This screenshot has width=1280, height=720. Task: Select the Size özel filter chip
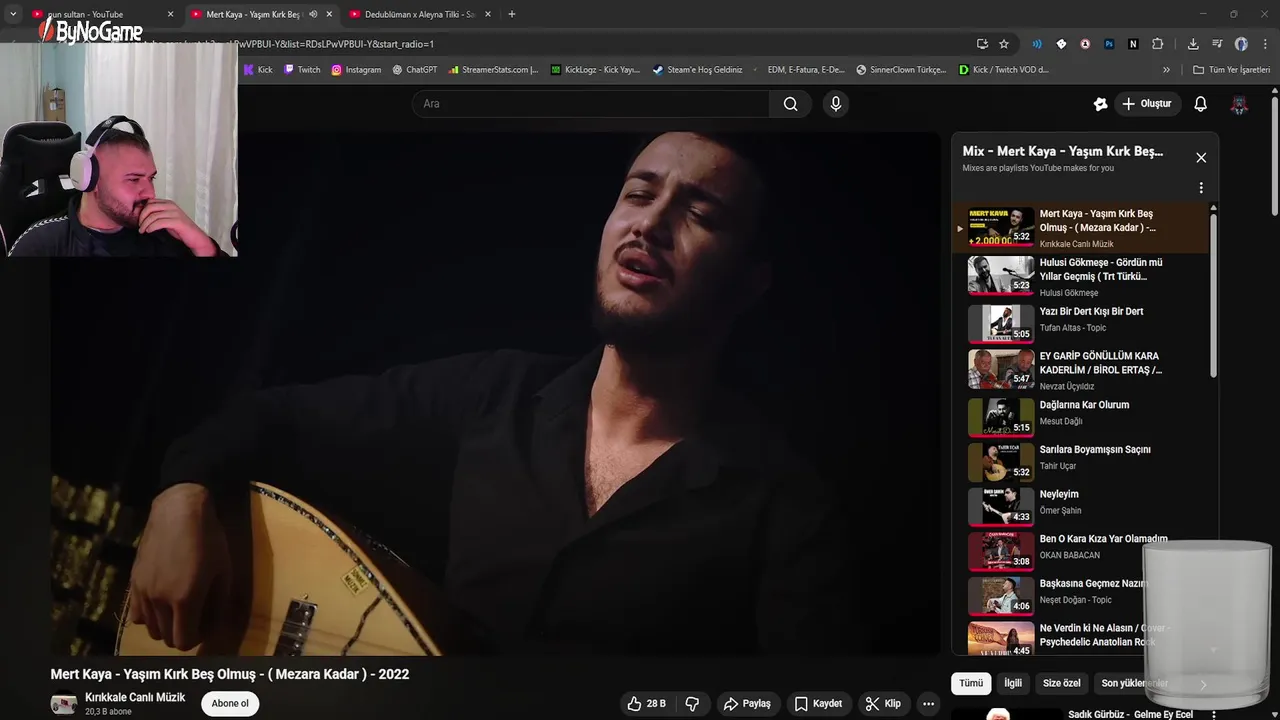click(x=1062, y=683)
